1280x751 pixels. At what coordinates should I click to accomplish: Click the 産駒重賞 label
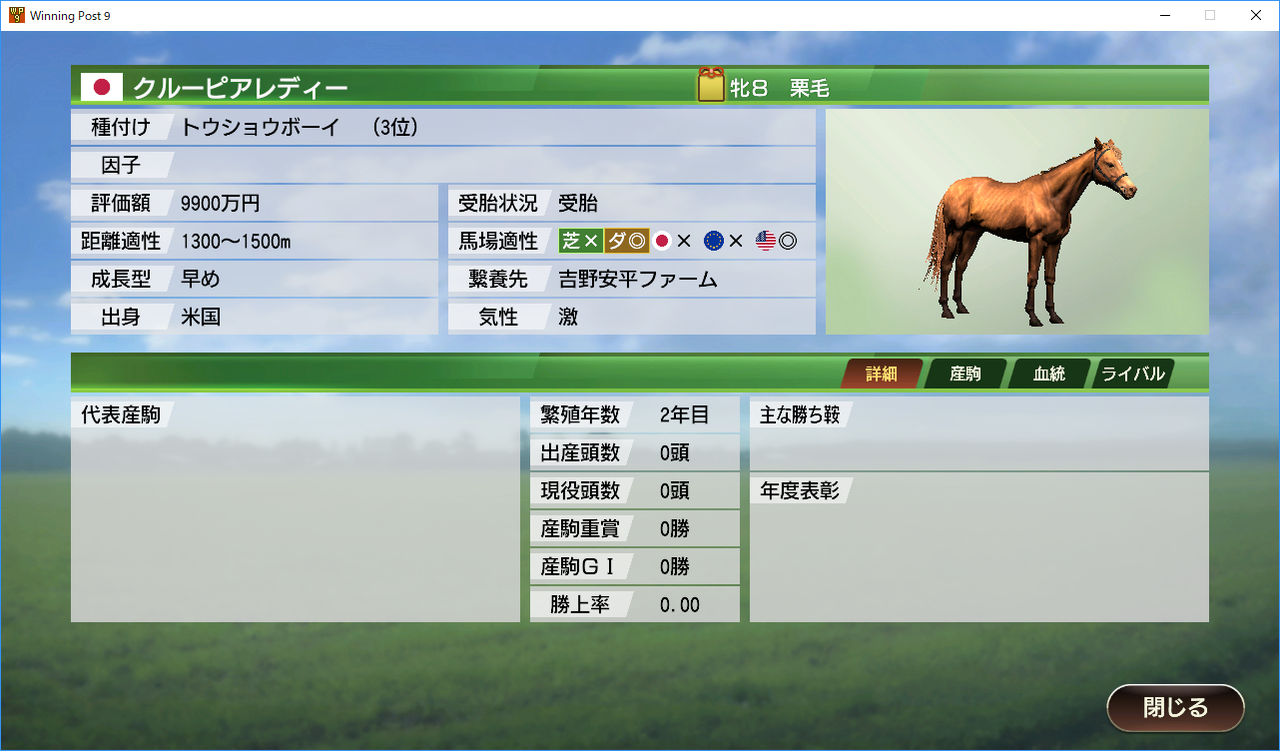(x=580, y=529)
